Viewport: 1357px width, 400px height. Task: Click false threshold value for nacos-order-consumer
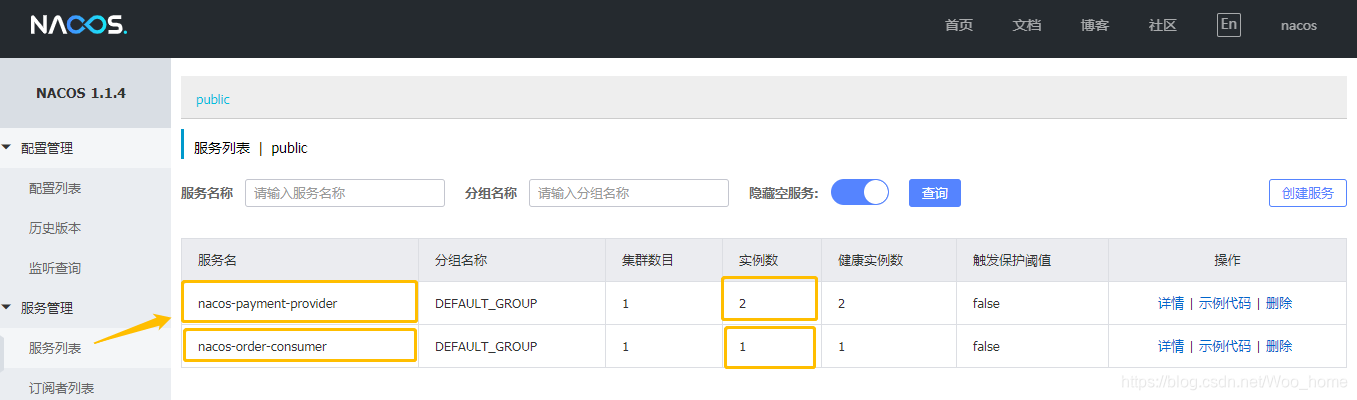point(986,346)
